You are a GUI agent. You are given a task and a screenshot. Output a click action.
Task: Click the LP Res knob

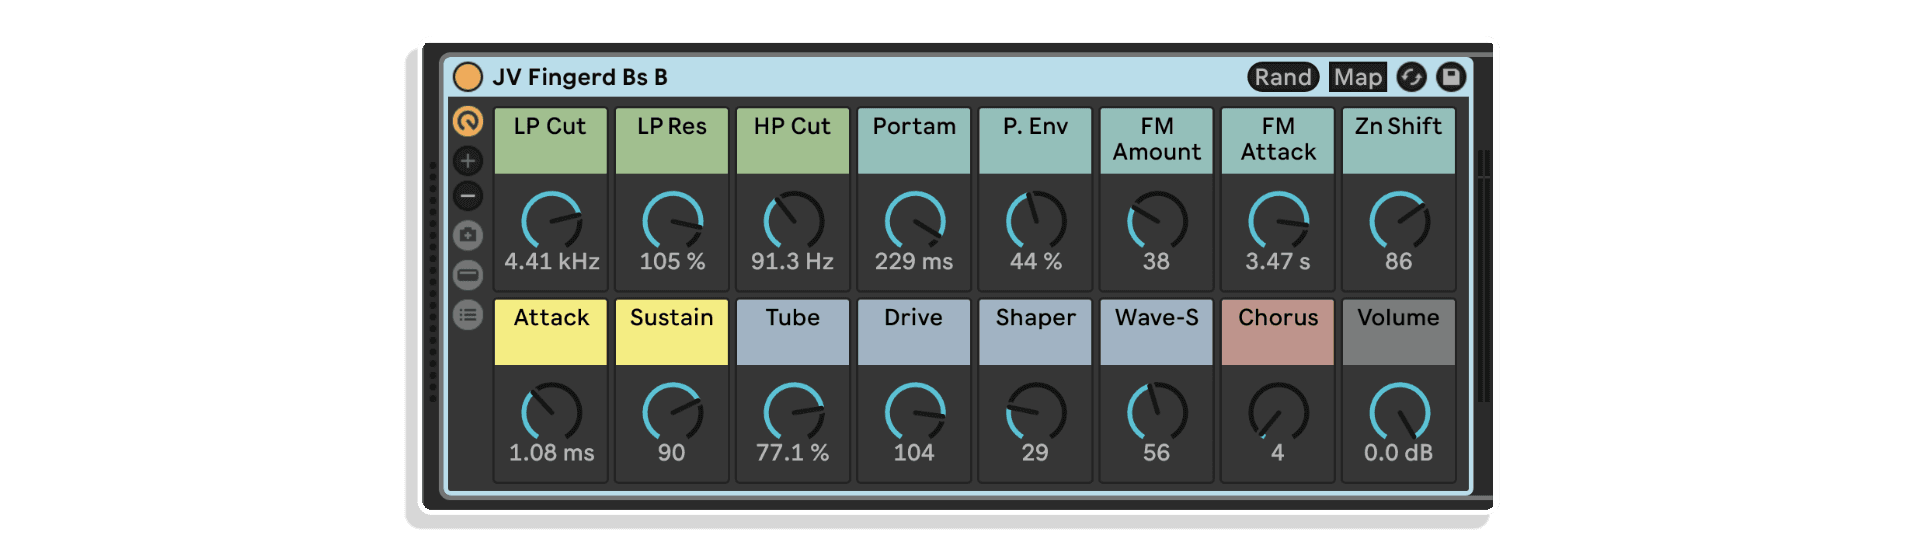click(672, 221)
